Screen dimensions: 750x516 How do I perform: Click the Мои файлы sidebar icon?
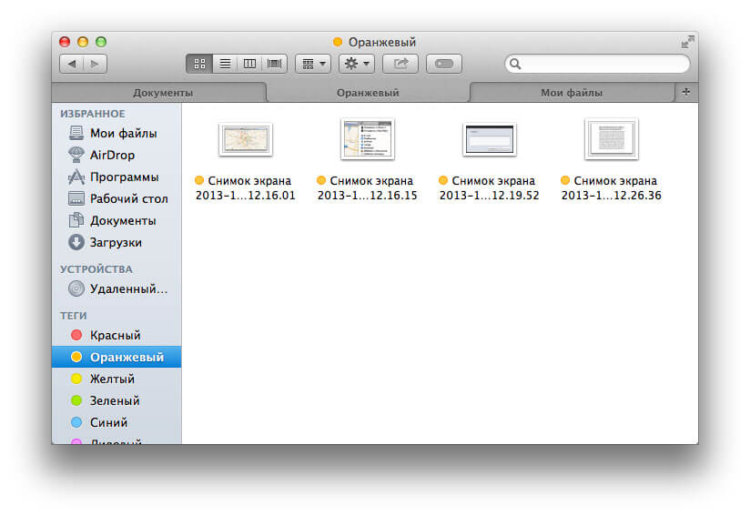click(76, 132)
